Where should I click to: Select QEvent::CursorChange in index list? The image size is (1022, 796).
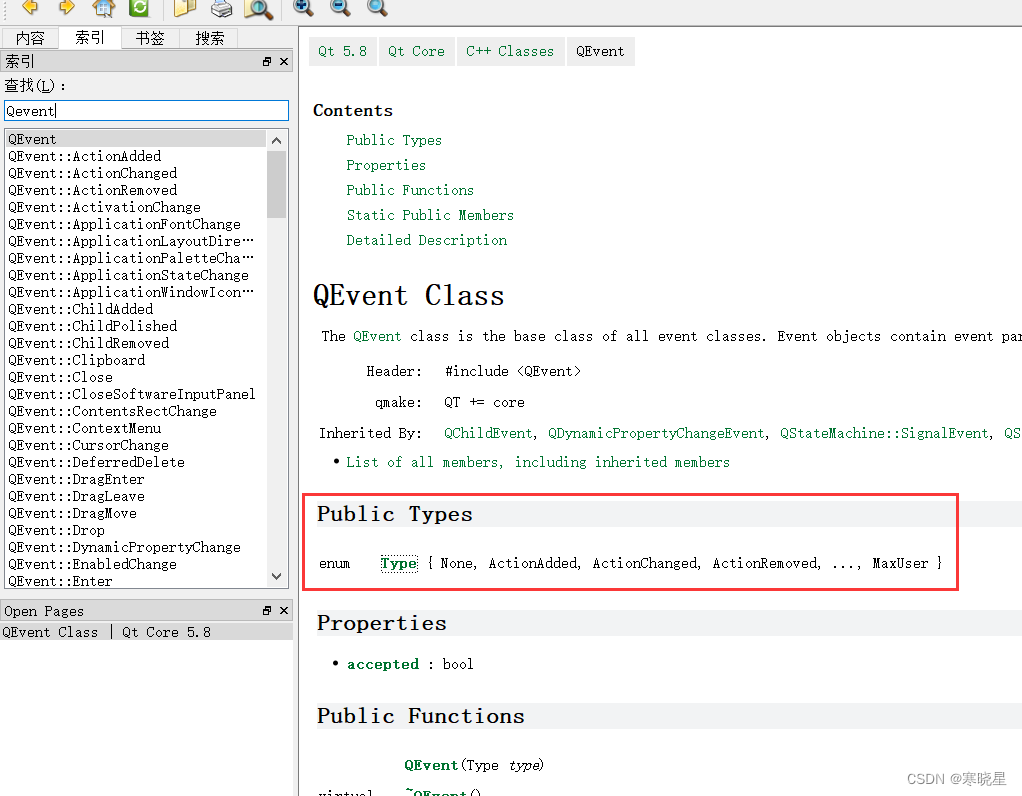136,445
